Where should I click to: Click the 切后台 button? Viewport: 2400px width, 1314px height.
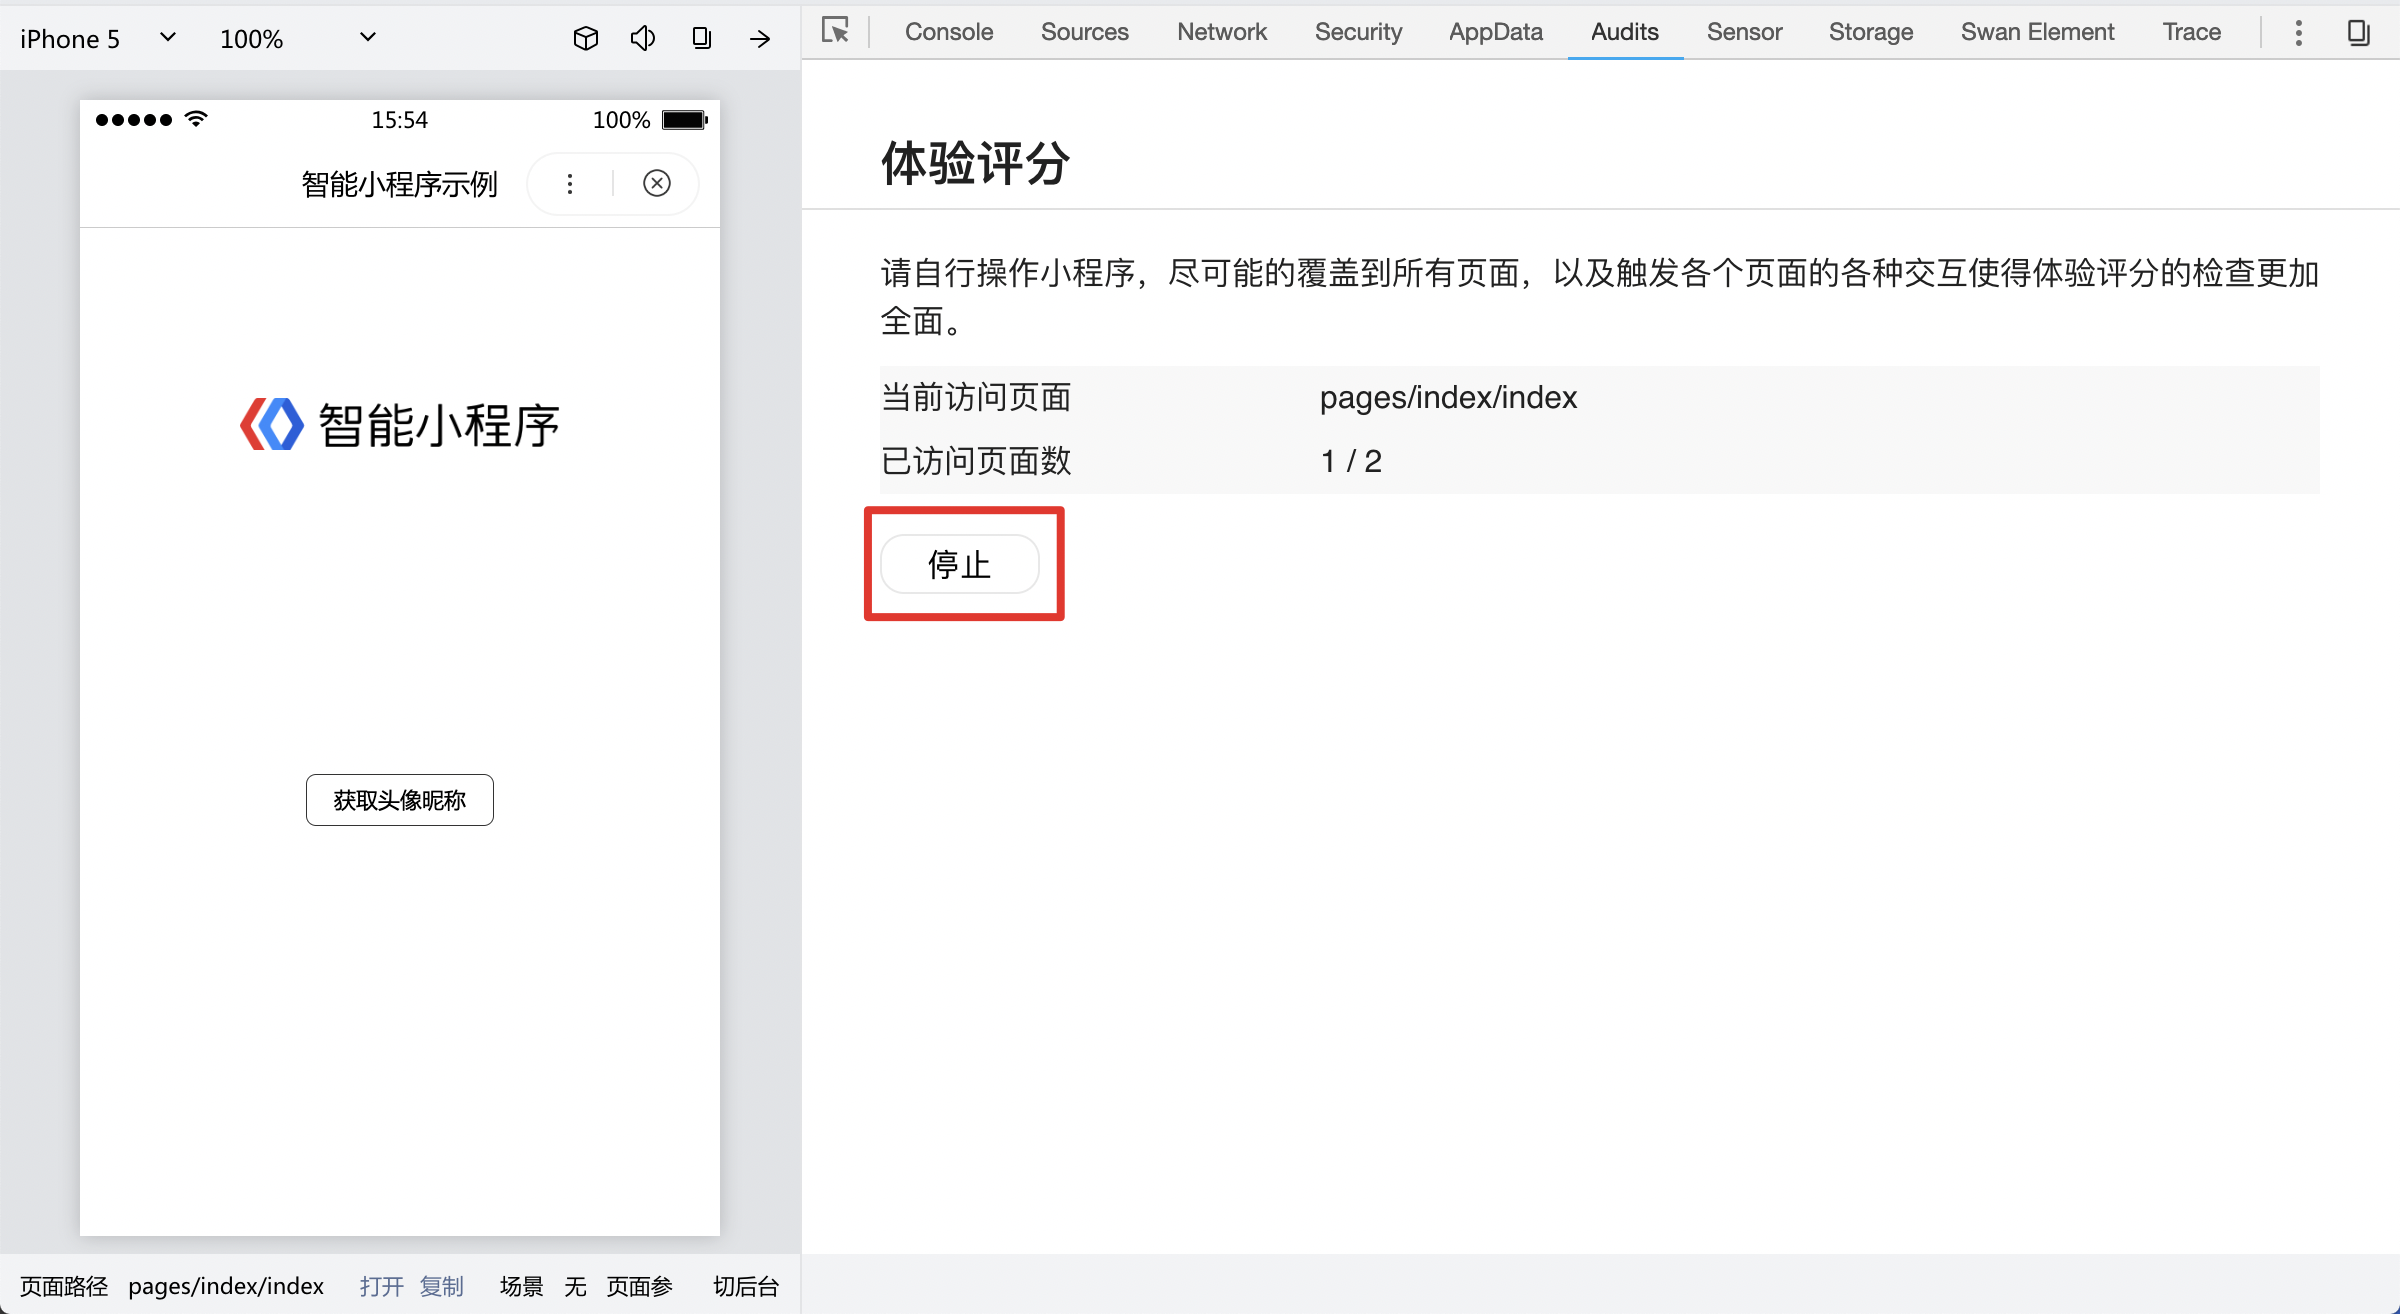click(x=746, y=1286)
